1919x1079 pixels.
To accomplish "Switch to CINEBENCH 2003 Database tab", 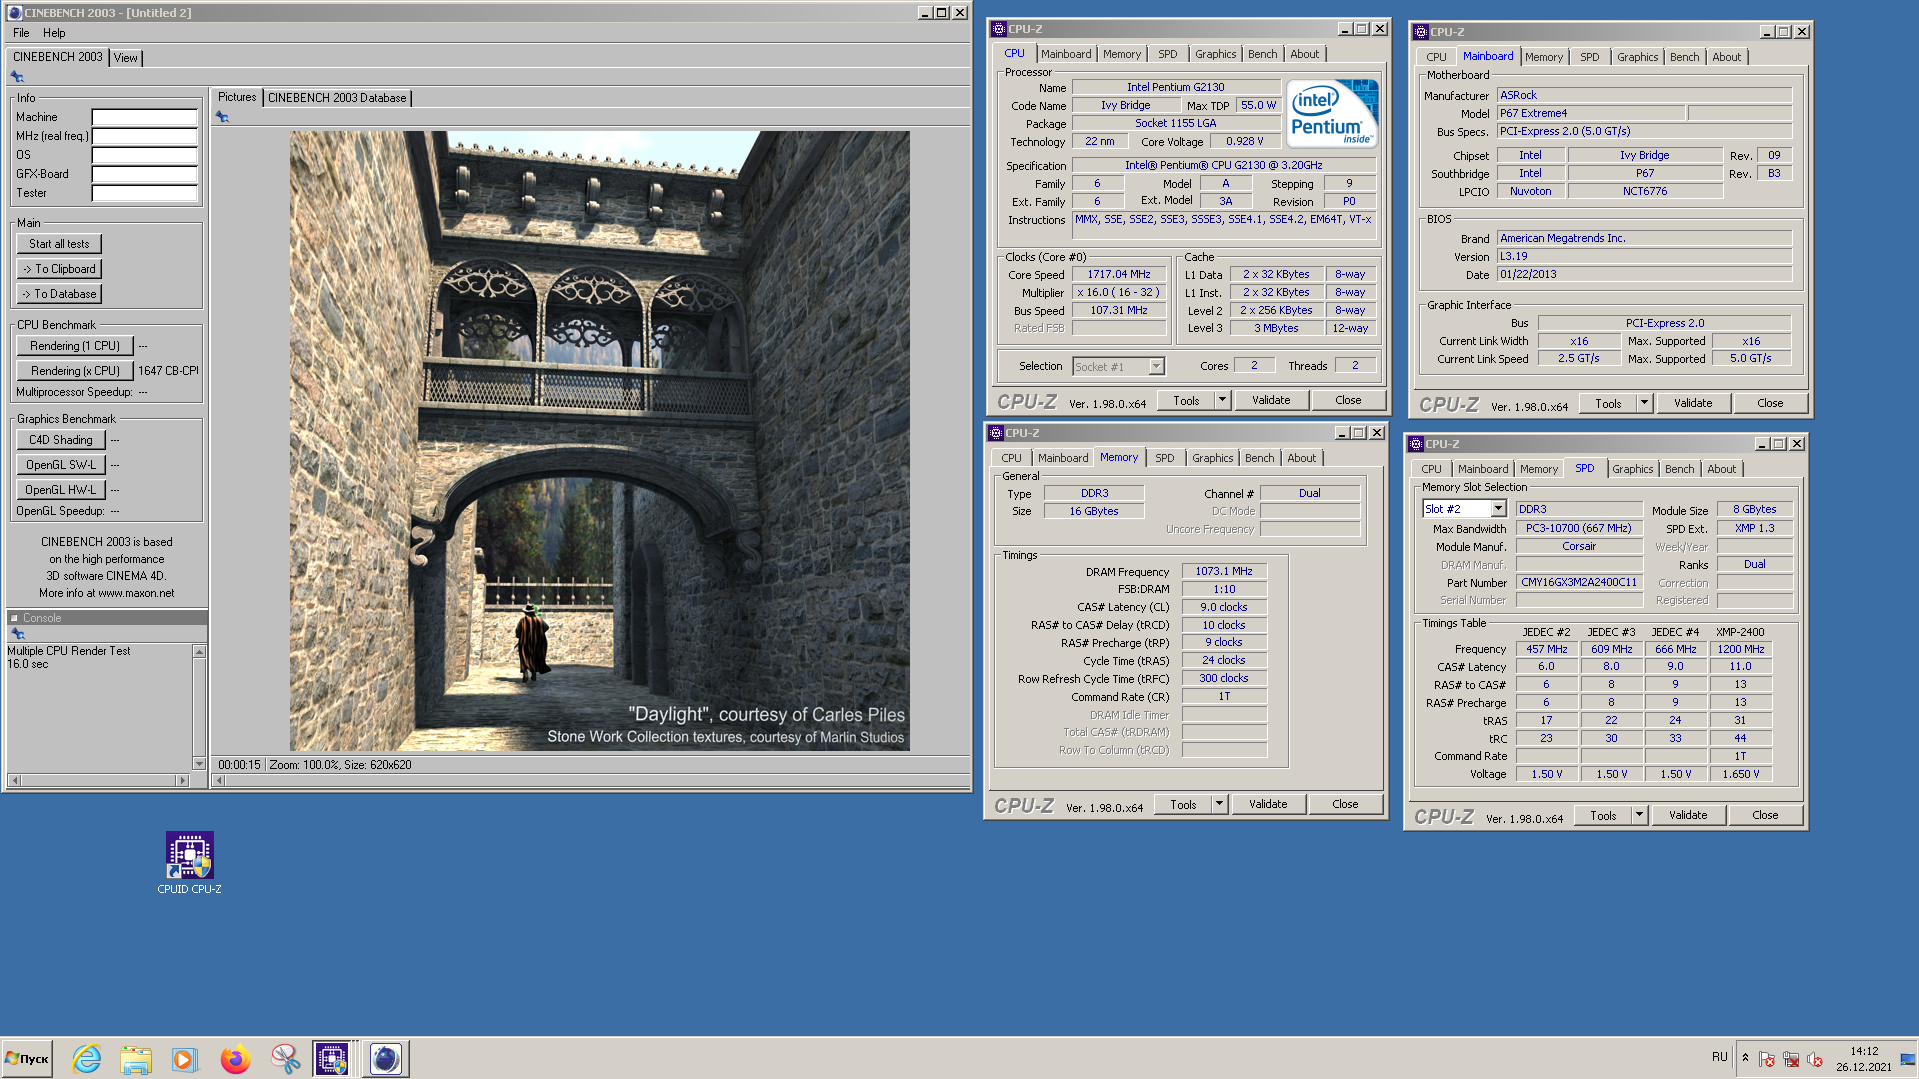I will point(337,98).
